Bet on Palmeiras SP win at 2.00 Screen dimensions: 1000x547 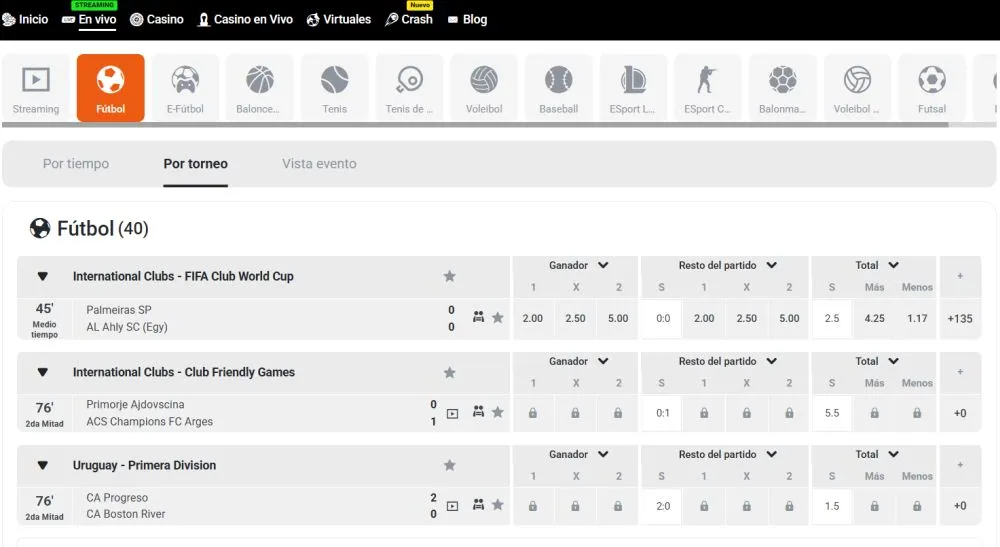click(533, 319)
